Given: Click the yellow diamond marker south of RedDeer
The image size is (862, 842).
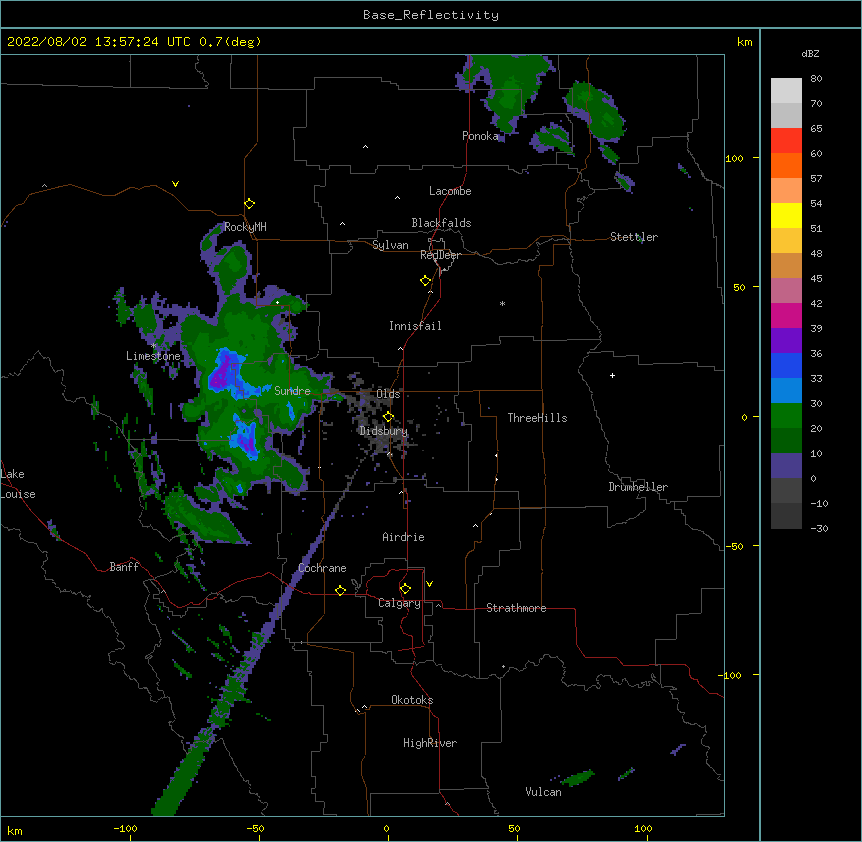Looking at the screenshot, I should [x=426, y=281].
